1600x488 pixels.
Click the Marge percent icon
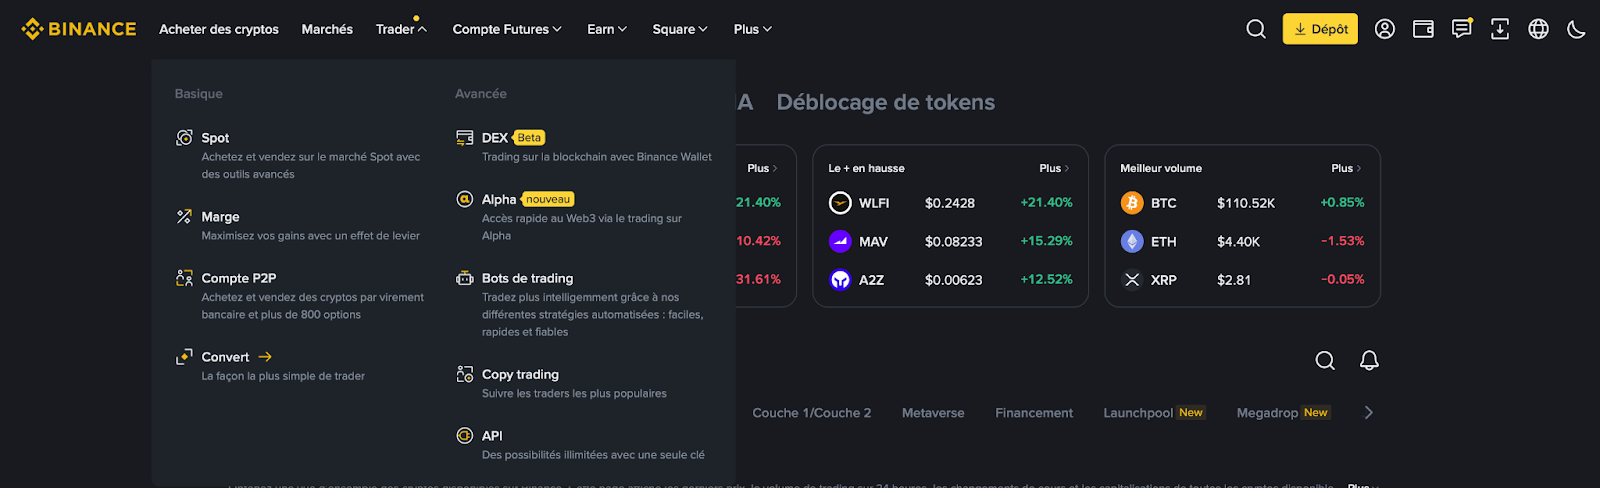(184, 217)
